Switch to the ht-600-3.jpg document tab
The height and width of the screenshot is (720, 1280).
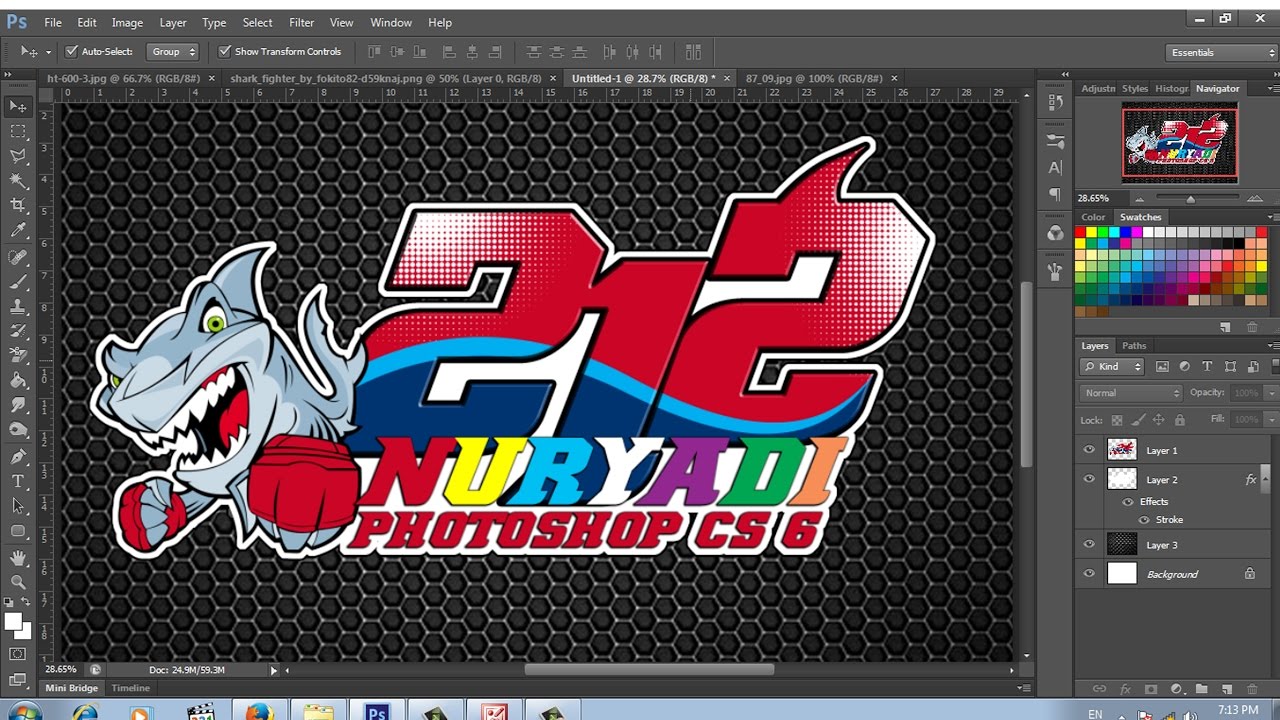coord(124,78)
